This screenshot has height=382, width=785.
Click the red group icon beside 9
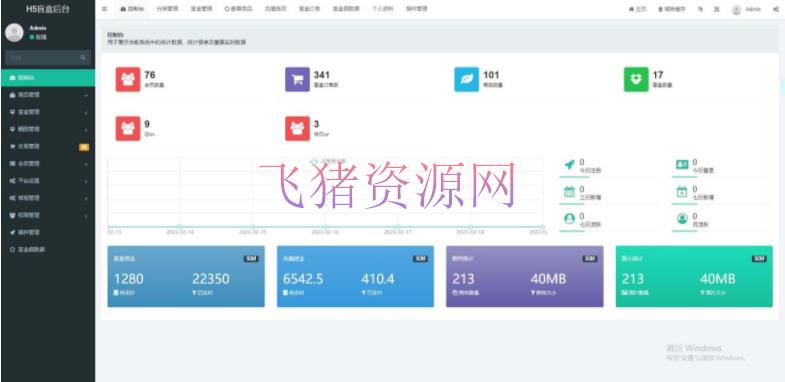(128, 129)
